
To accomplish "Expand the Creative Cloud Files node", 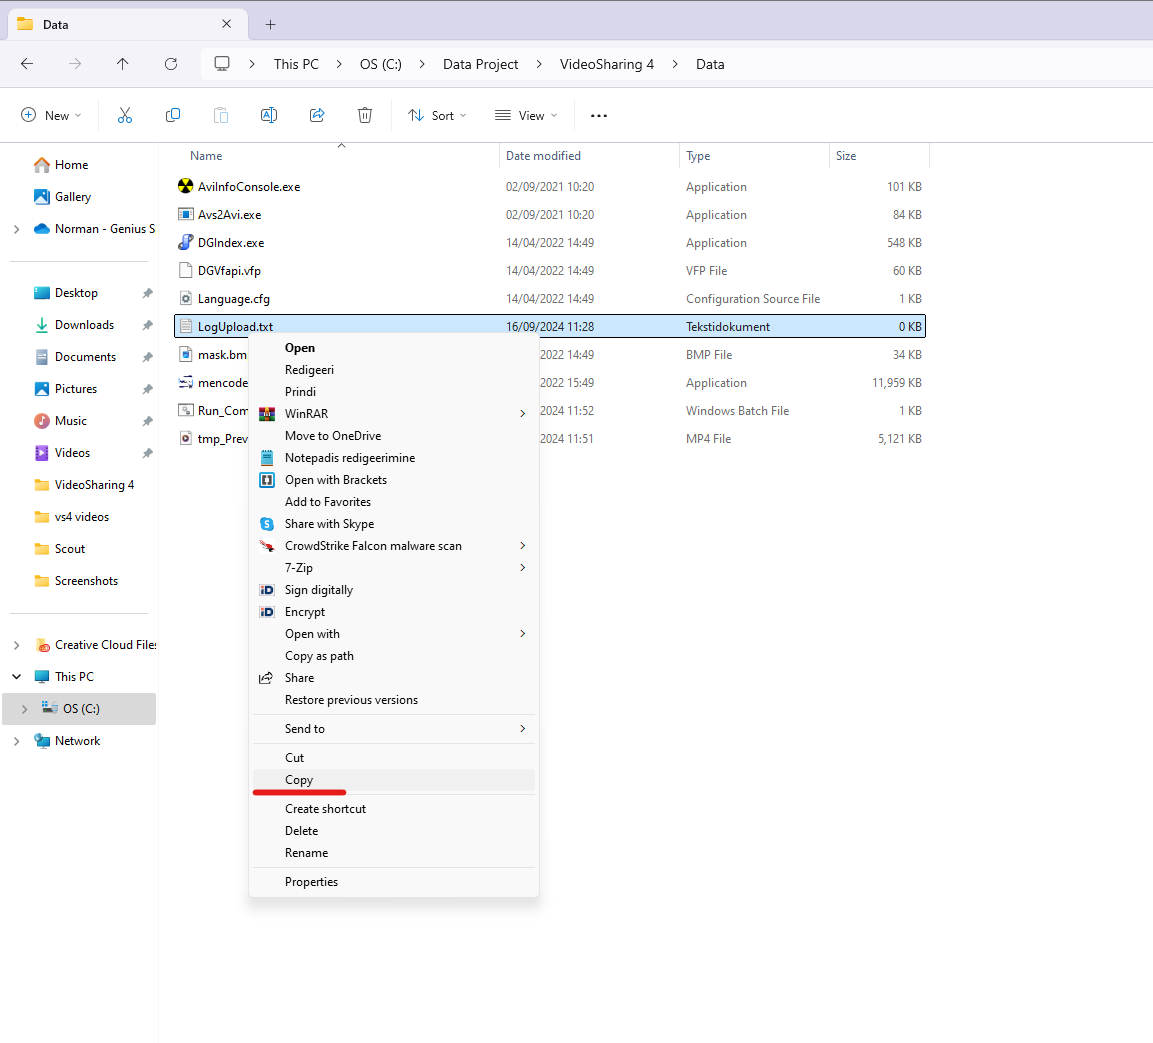I will (x=16, y=645).
